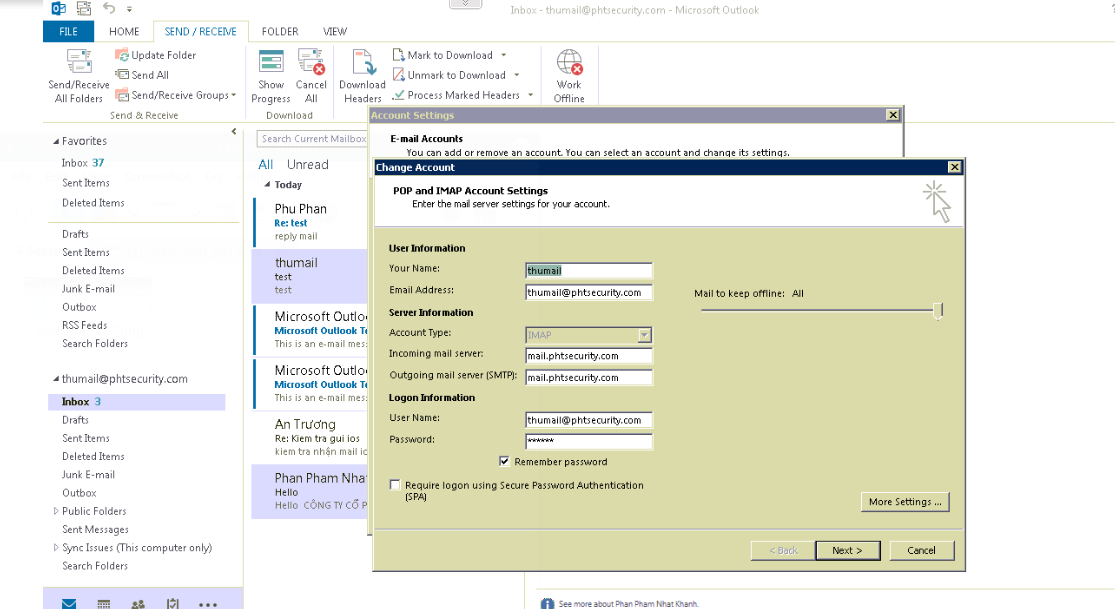Click the Email Address input field
Viewport: 1115px width, 609px height.
(589, 292)
